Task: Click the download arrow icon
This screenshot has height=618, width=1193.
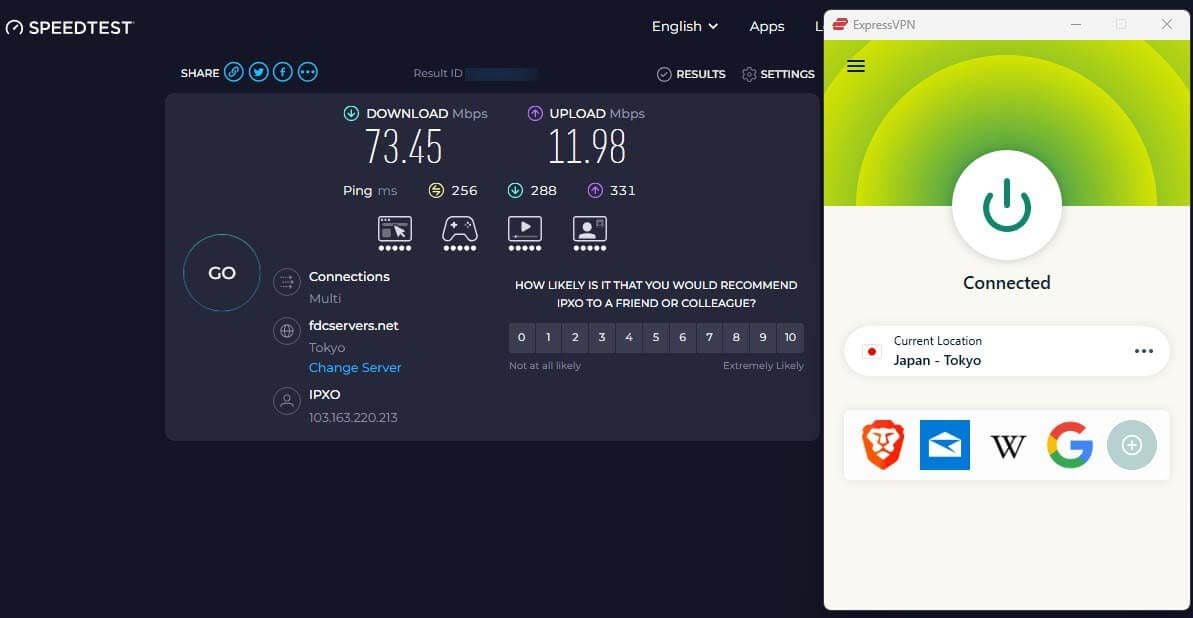Action: coord(351,113)
